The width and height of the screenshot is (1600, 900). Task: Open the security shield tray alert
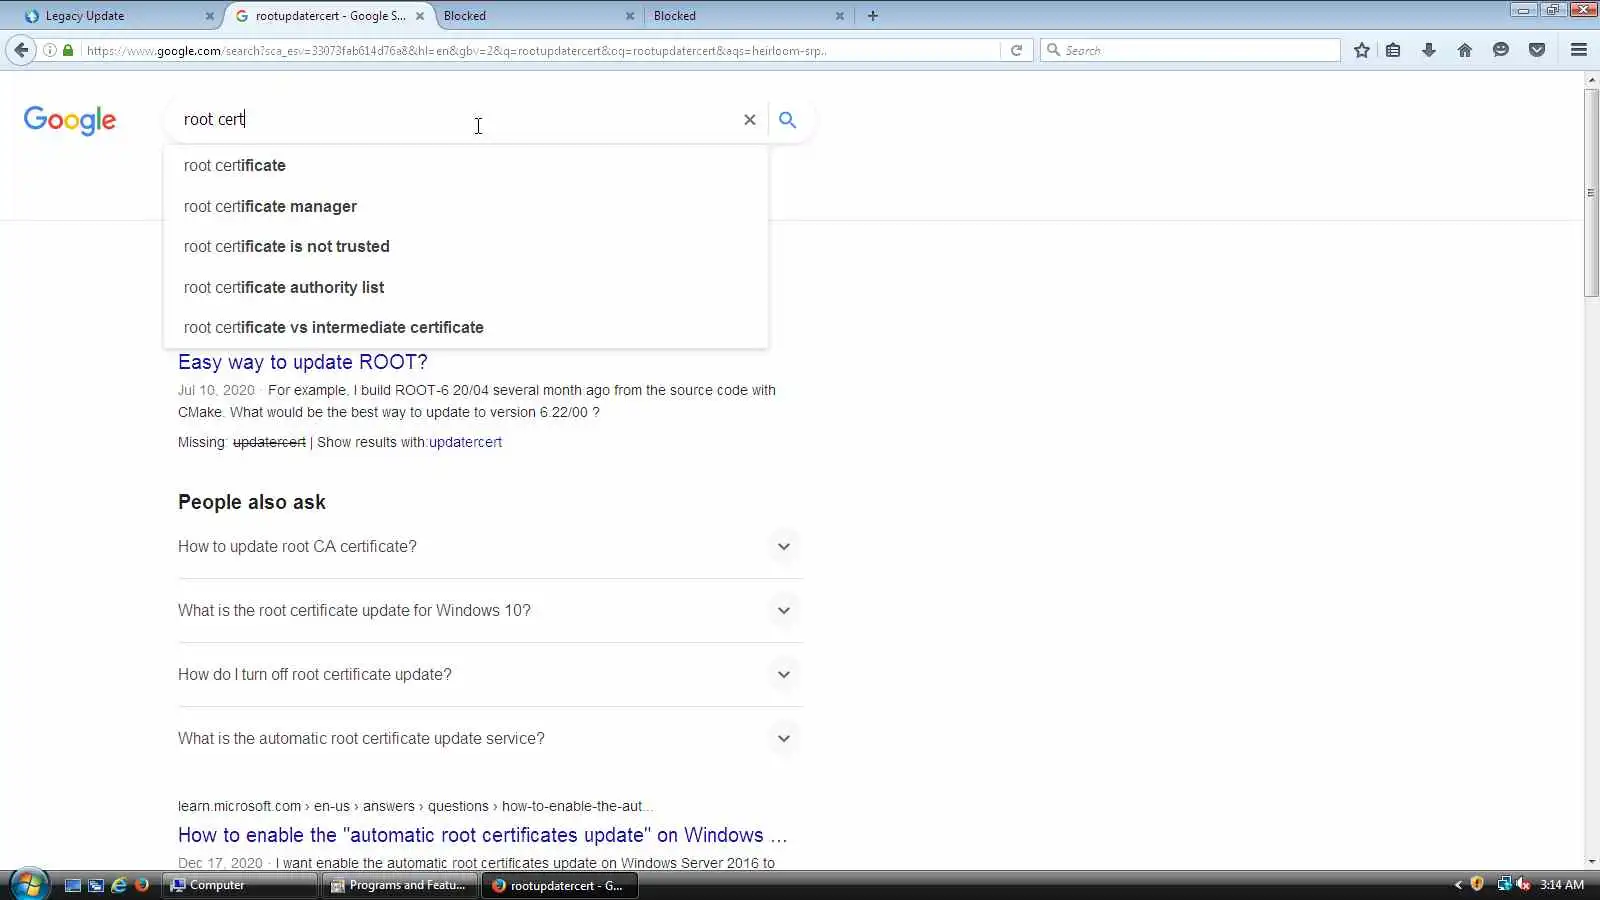(x=1477, y=884)
